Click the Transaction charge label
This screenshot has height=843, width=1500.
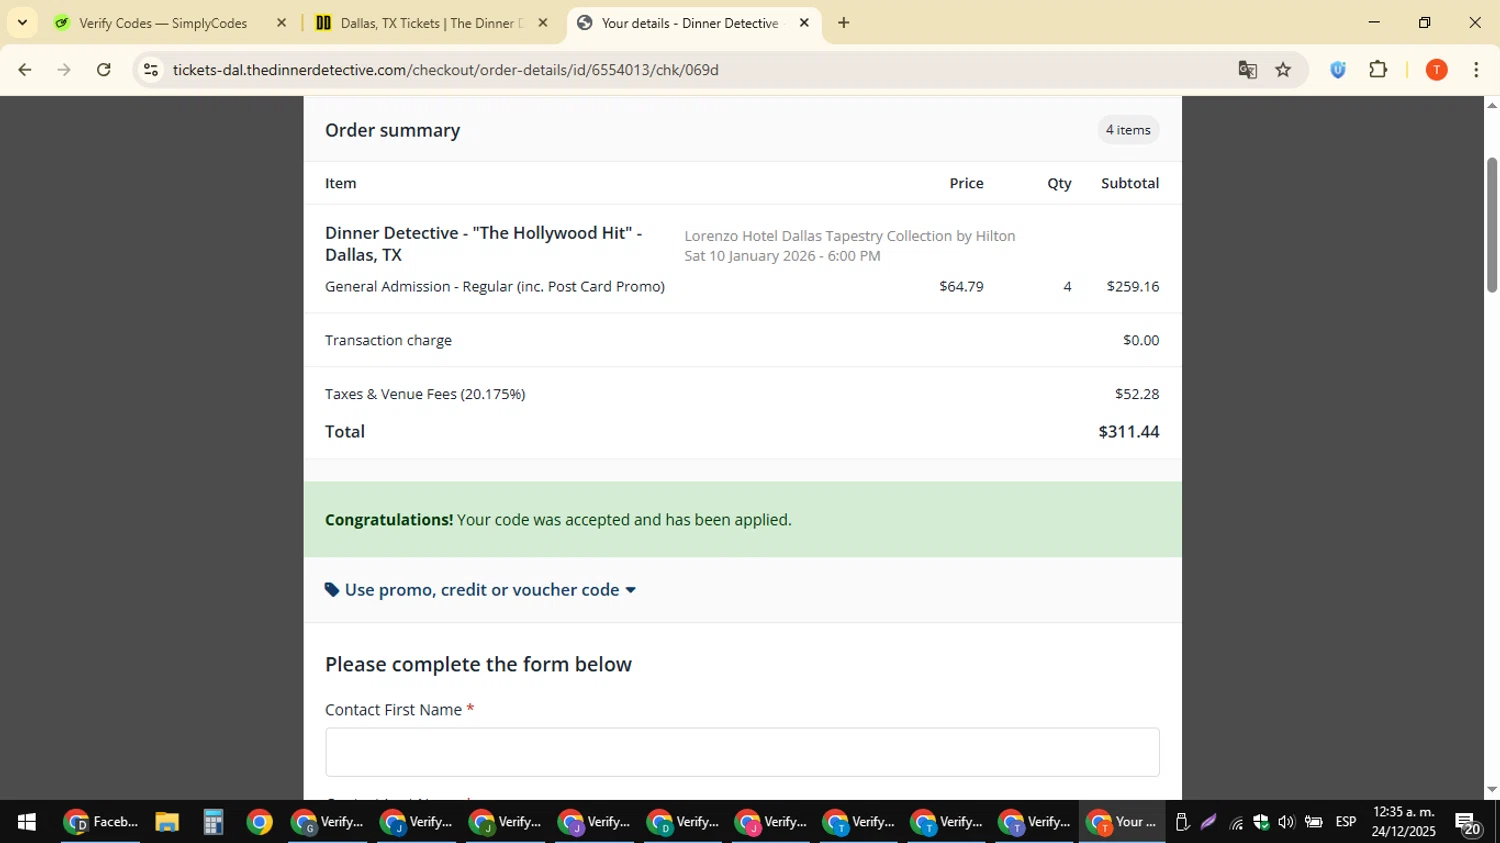coord(388,340)
